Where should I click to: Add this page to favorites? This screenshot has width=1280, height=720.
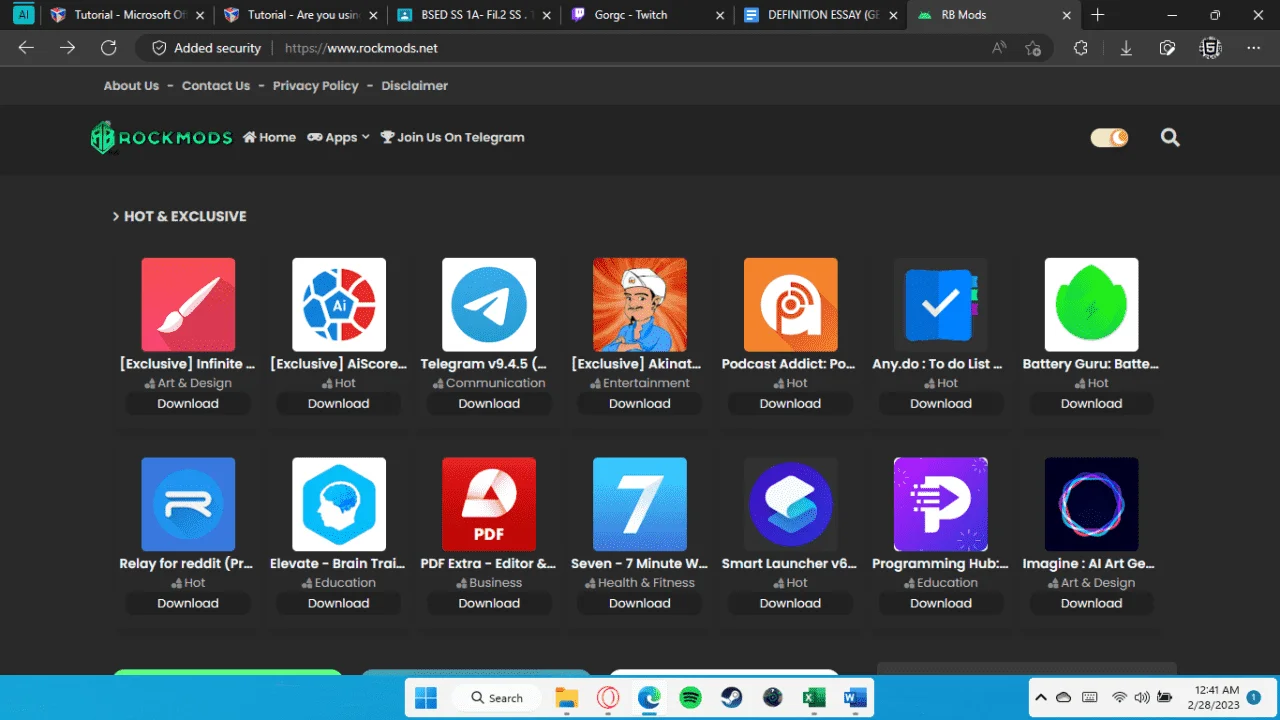pos(1033,48)
